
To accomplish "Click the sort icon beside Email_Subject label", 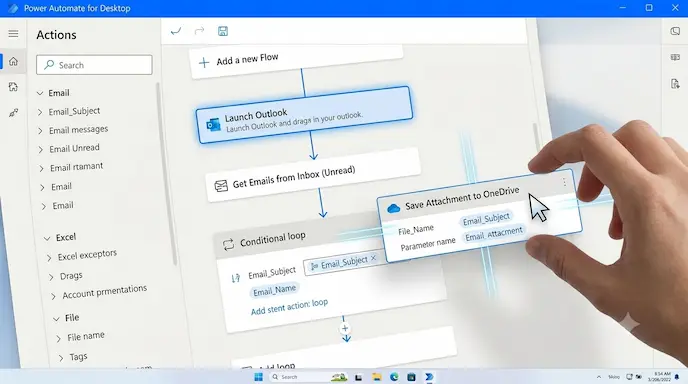I will point(236,278).
